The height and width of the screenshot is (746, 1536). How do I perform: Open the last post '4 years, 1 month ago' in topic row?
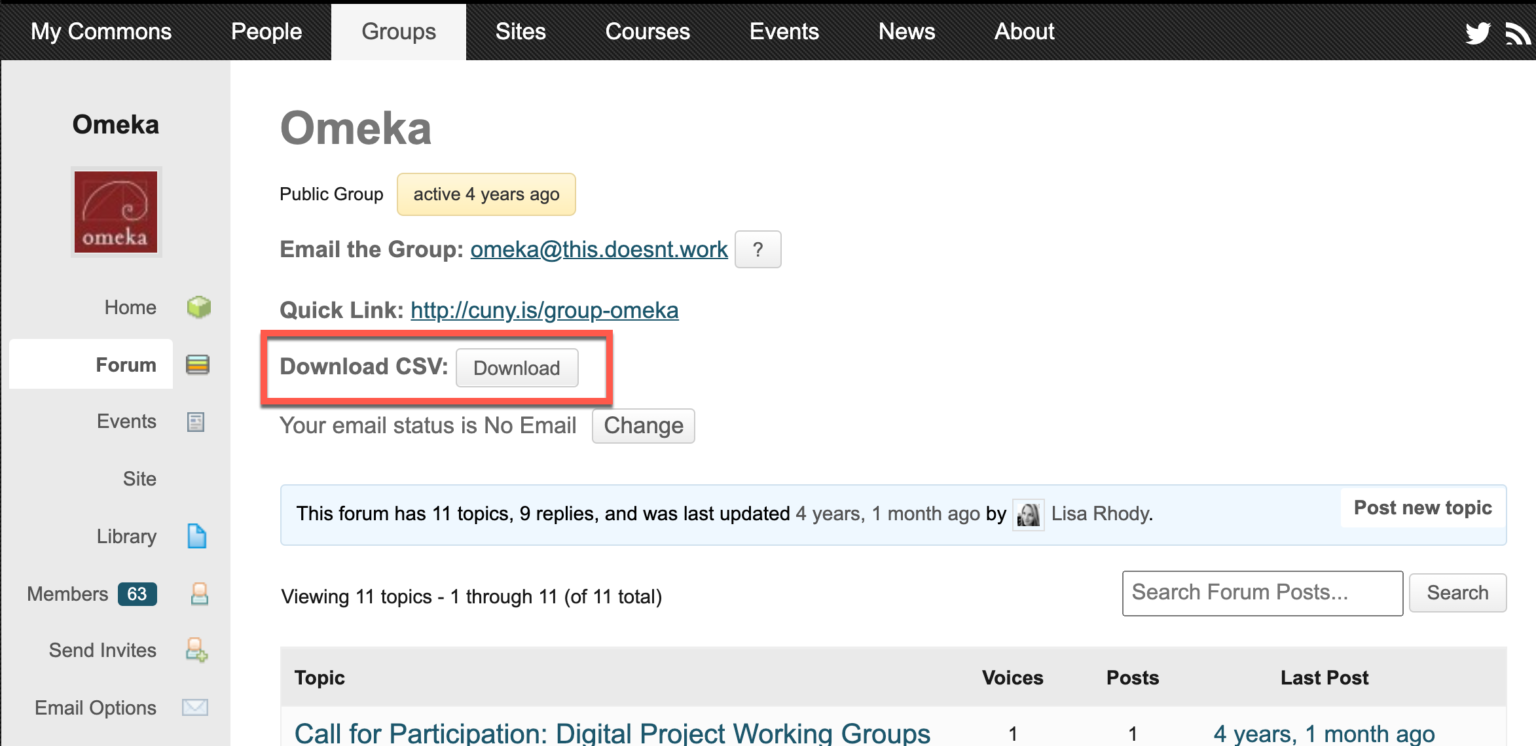tap(1324, 734)
